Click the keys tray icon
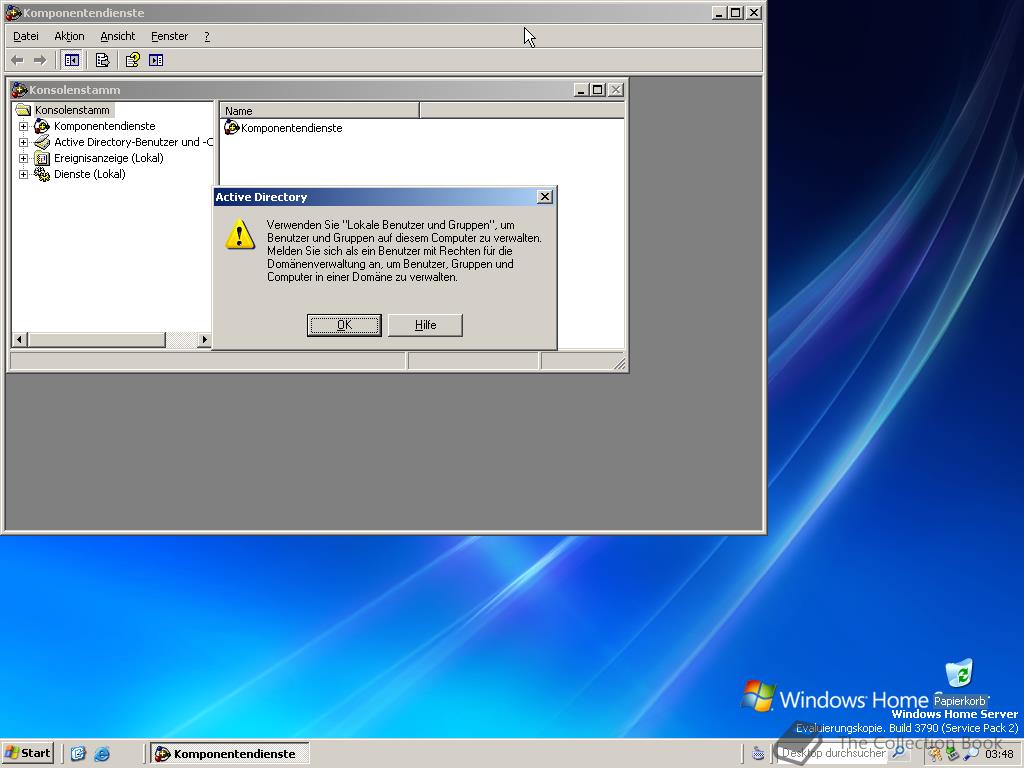Image resolution: width=1024 pixels, height=768 pixels. point(935,754)
